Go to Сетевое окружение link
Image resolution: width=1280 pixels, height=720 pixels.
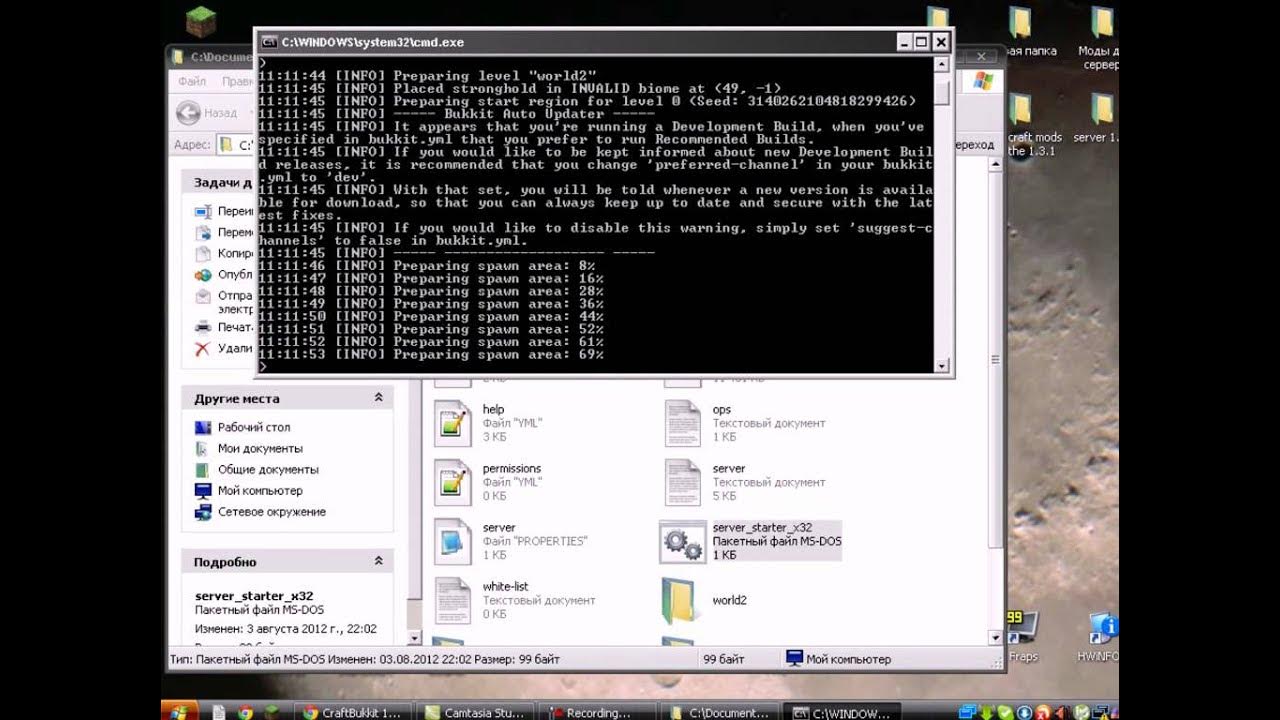coord(272,512)
